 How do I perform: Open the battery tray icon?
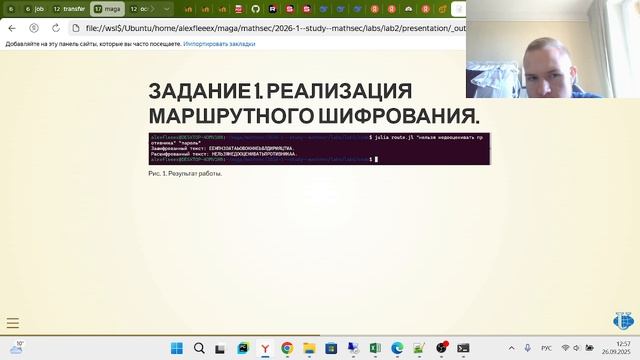[x=589, y=348]
